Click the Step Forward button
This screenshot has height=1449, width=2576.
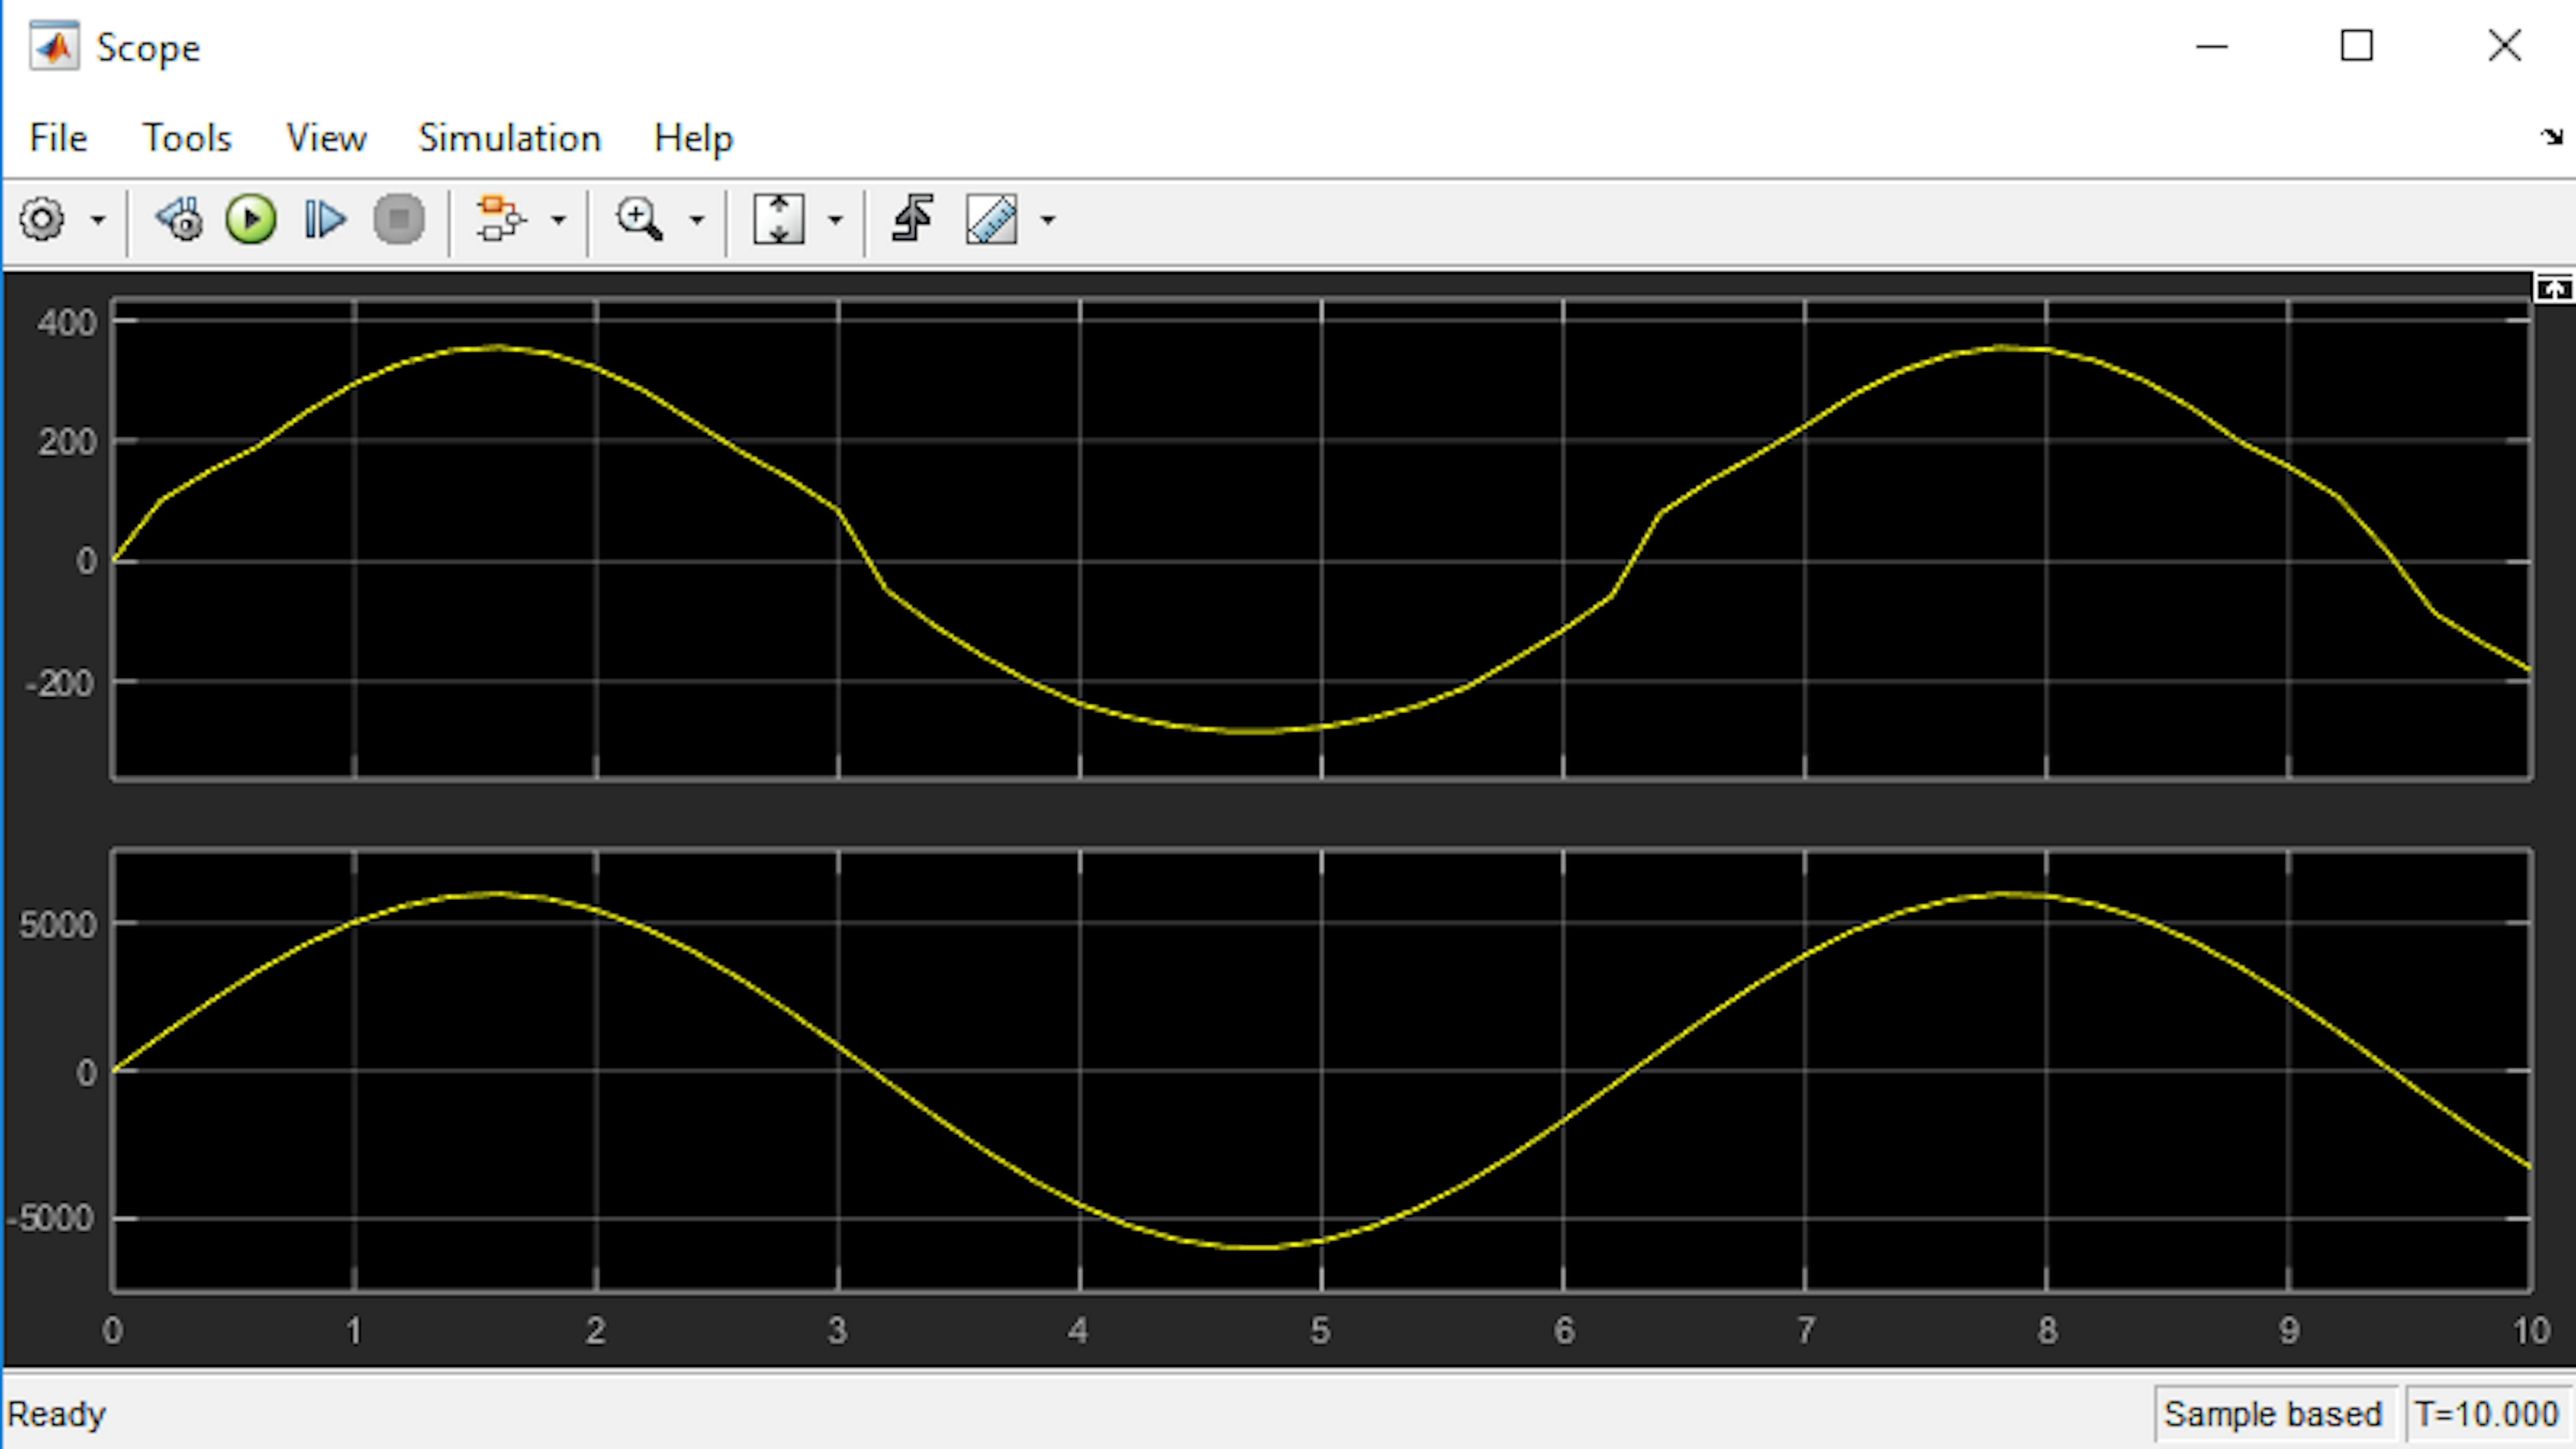pos(324,219)
